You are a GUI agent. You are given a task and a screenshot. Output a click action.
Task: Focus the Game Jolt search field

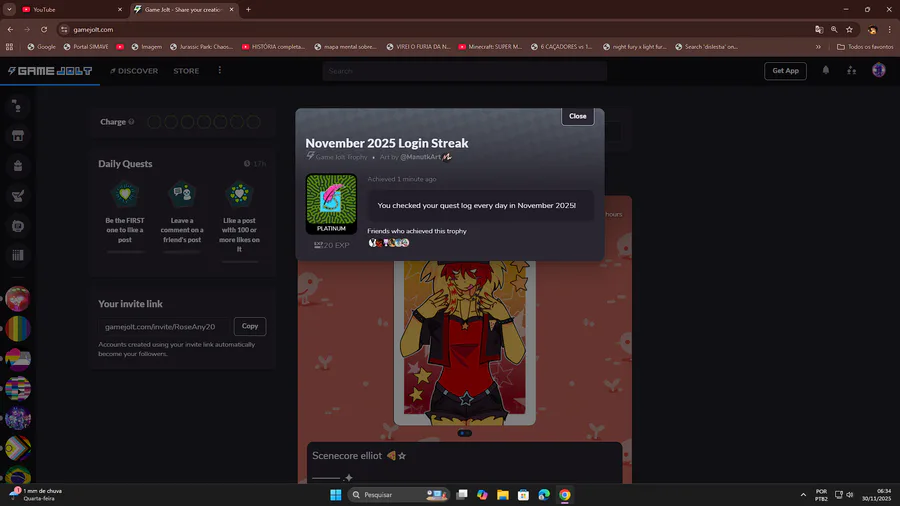click(x=464, y=71)
